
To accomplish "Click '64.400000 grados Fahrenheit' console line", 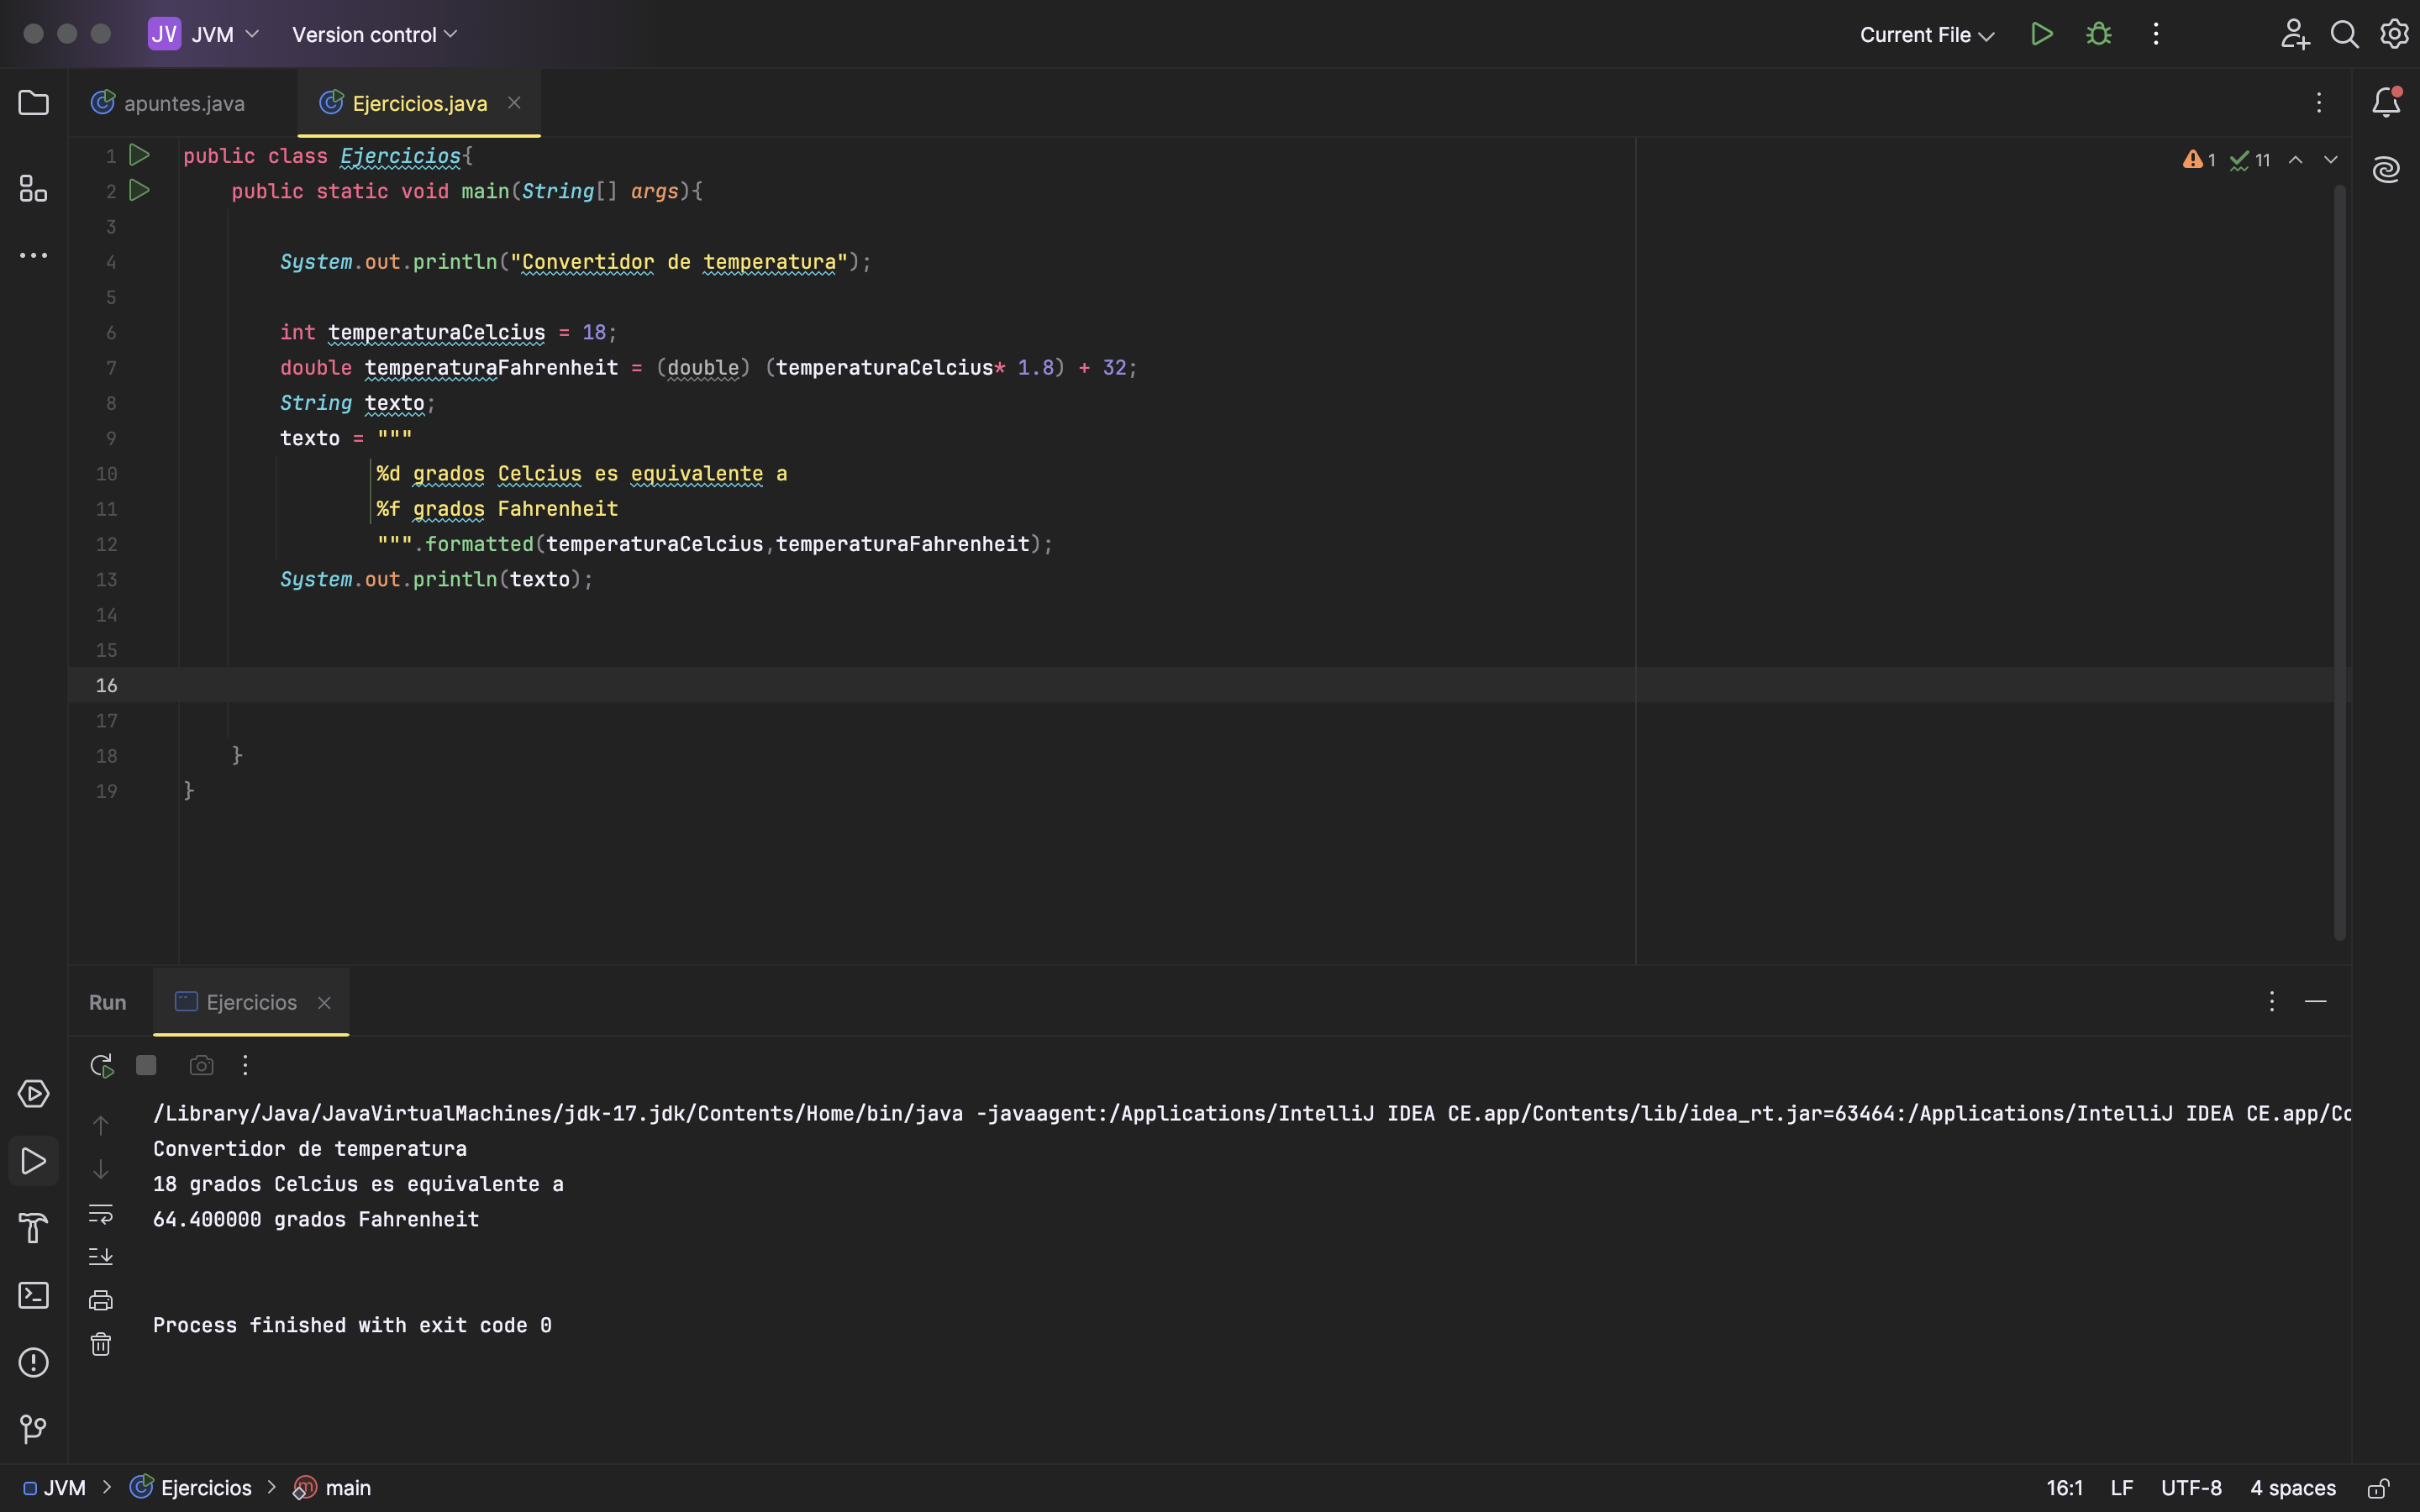I will tap(316, 1219).
